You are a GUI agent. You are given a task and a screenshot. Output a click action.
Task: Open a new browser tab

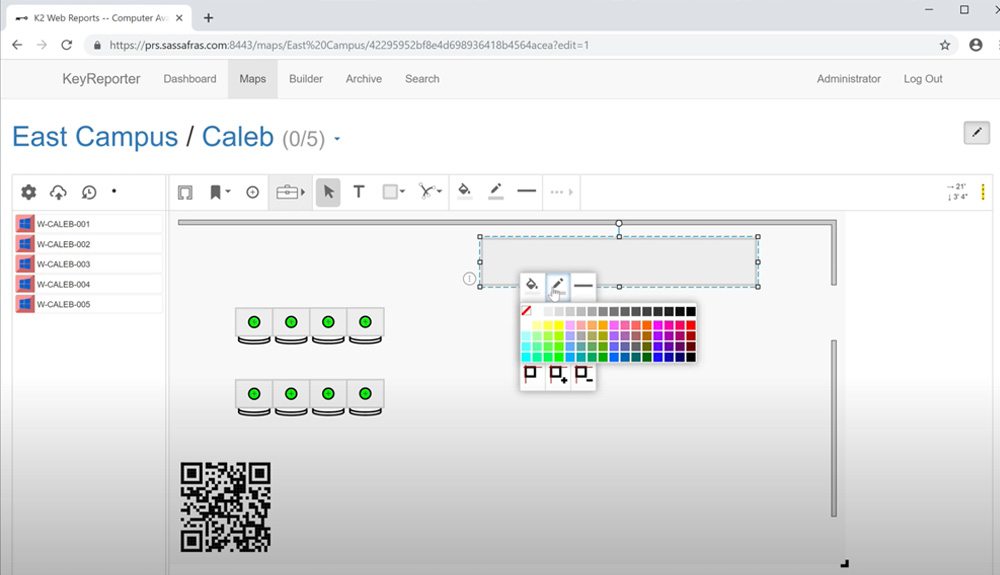(209, 18)
